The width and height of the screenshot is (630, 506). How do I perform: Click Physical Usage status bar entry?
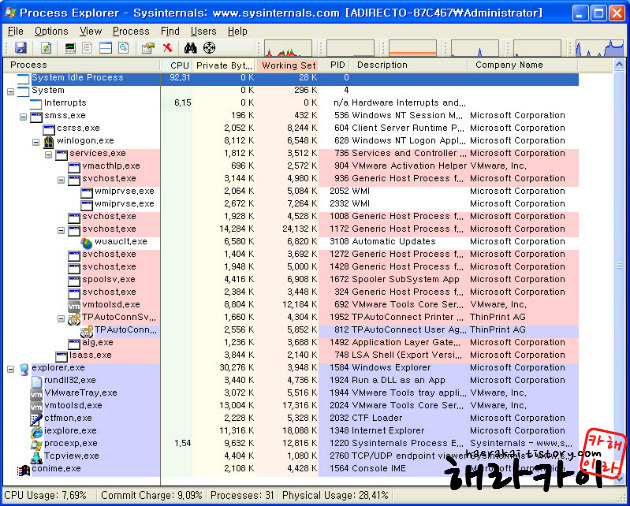pos(335,496)
